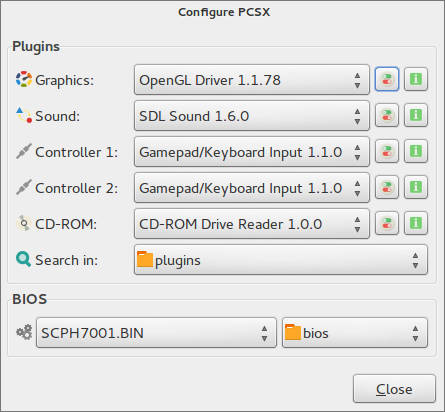This screenshot has height=412, width=445.
Task: Open the bios folder chooser dropdown
Action: pyautogui.click(x=355, y=333)
